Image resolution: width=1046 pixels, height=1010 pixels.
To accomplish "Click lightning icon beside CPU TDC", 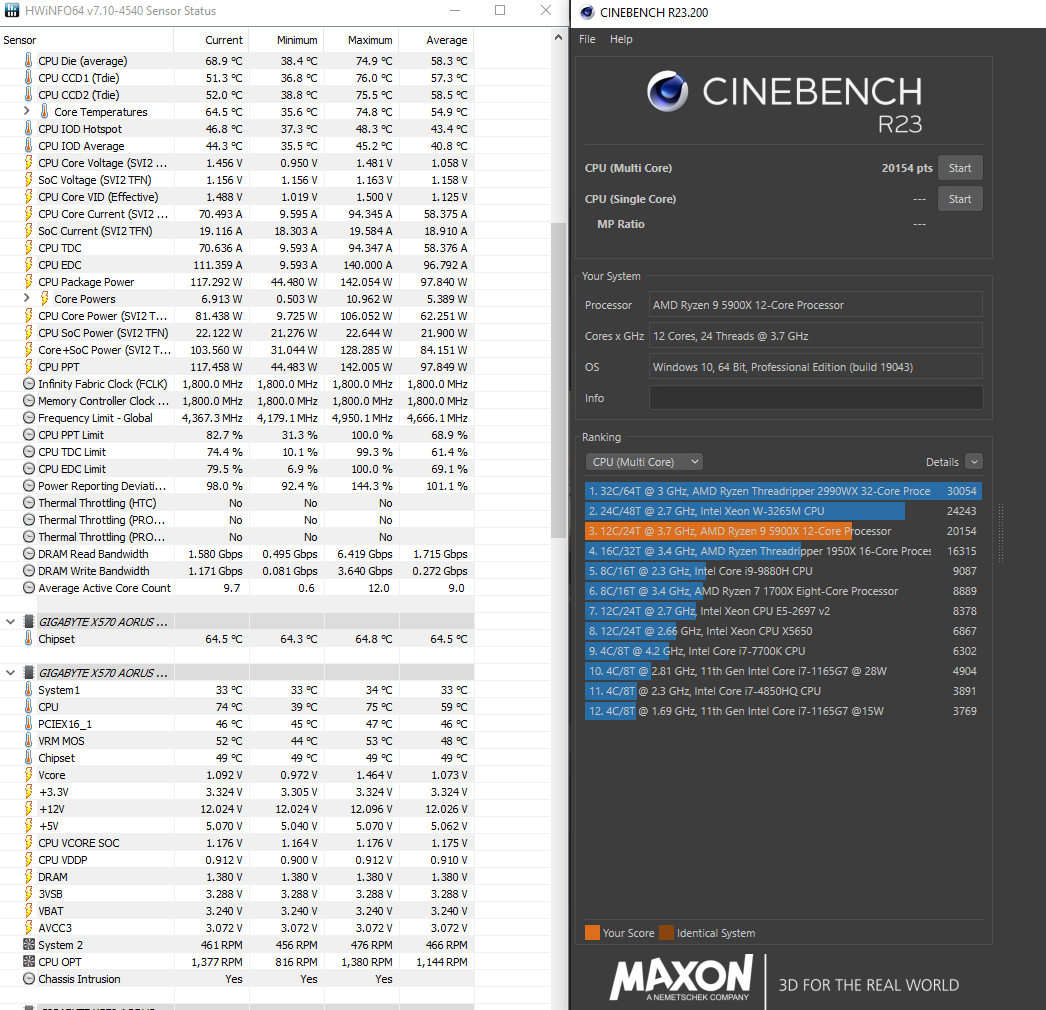I will (29, 247).
